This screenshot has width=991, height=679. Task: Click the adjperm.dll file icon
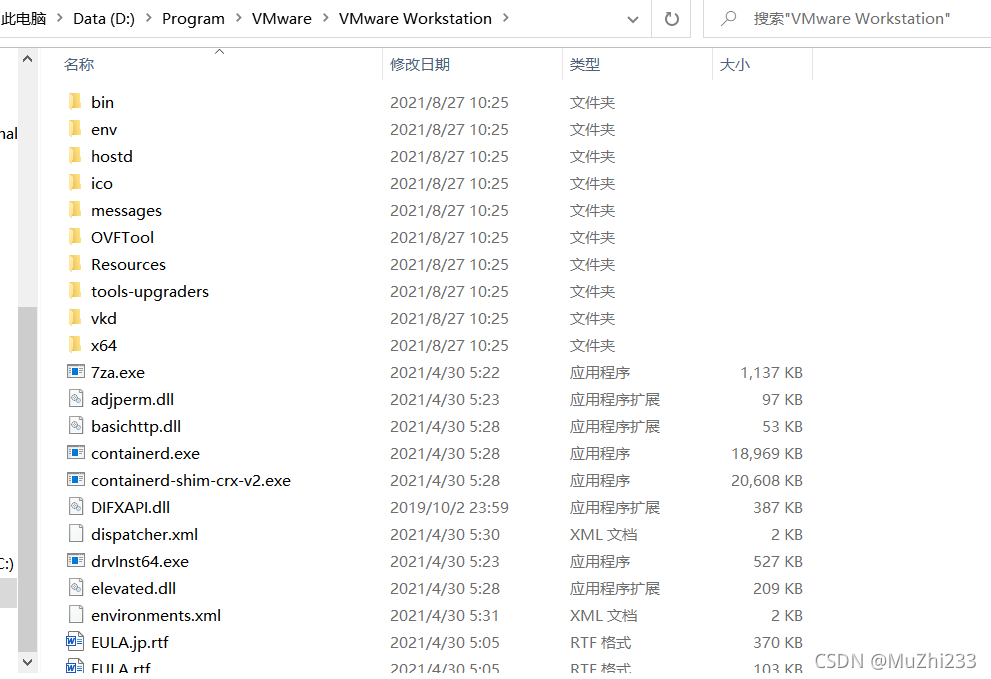pyautogui.click(x=76, y=399)
